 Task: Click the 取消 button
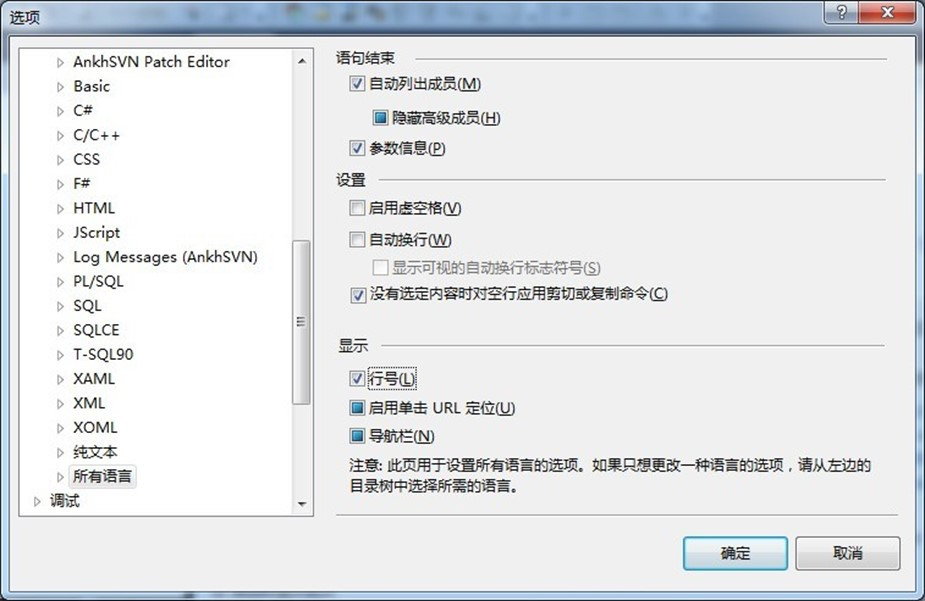click(848, 553)
